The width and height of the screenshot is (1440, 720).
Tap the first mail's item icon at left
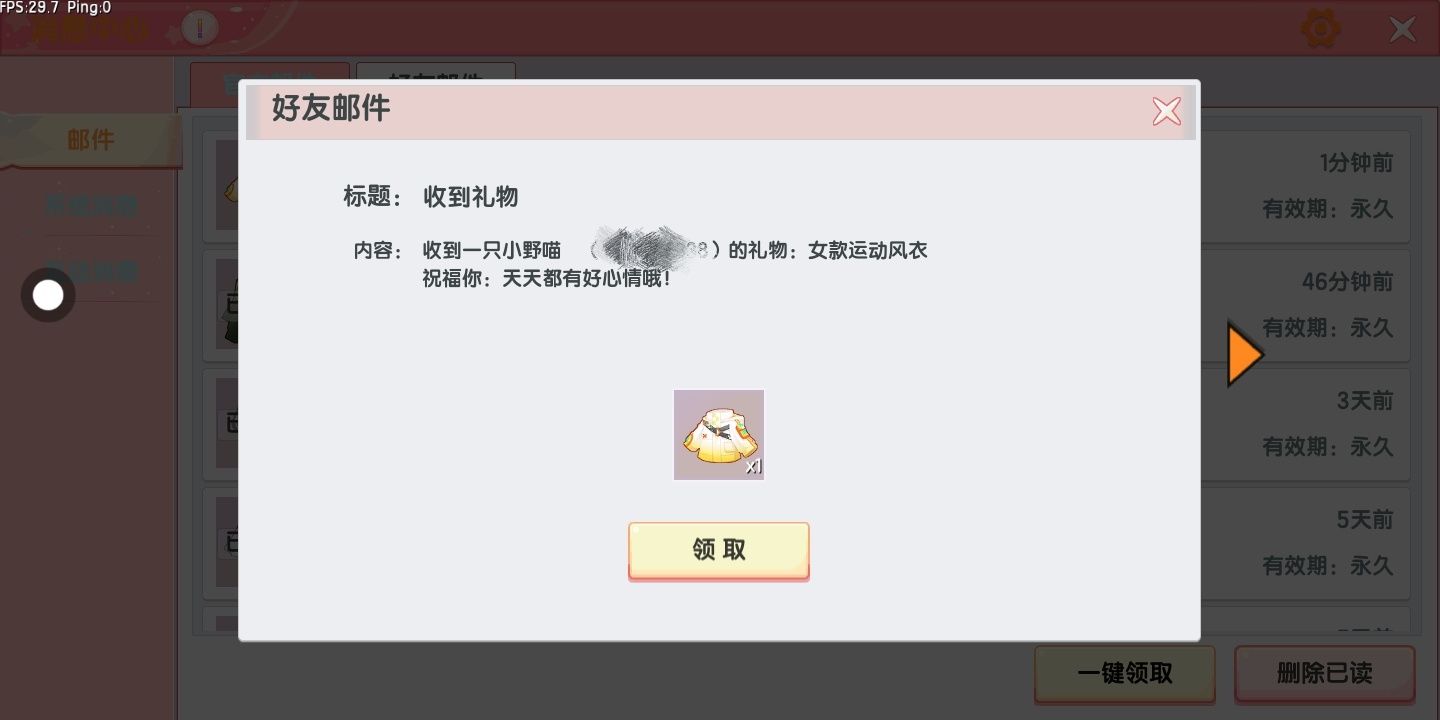(x=228, y=186)
